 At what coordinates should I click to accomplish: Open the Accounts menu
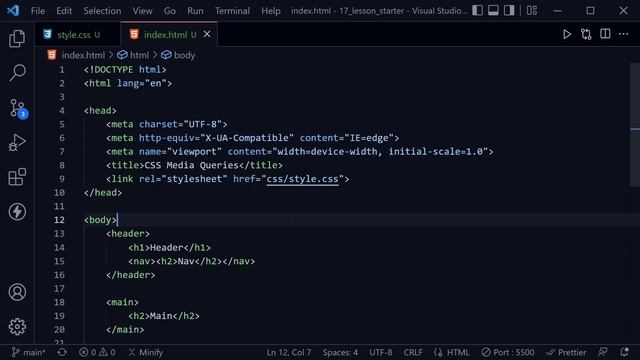17,292
